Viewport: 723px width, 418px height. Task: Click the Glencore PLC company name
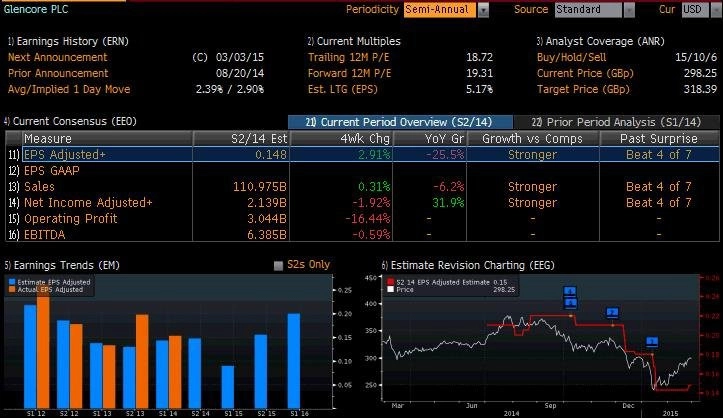(x=36, y=9)
